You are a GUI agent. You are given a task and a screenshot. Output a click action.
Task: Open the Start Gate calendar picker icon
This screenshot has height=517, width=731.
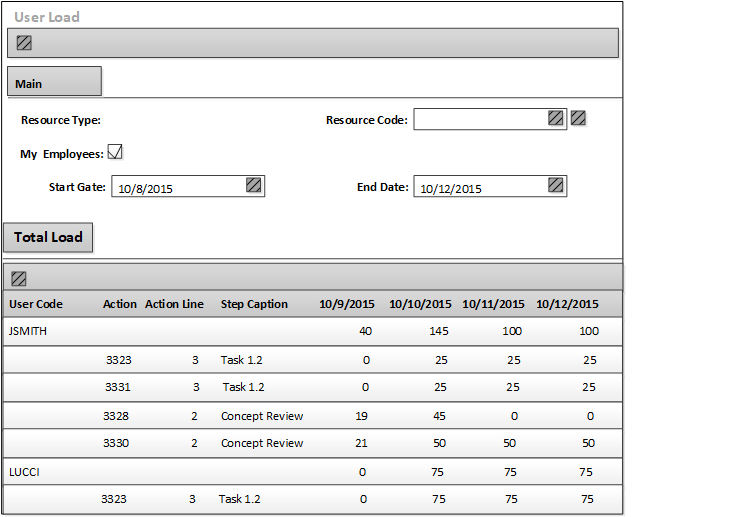(254, 185)
